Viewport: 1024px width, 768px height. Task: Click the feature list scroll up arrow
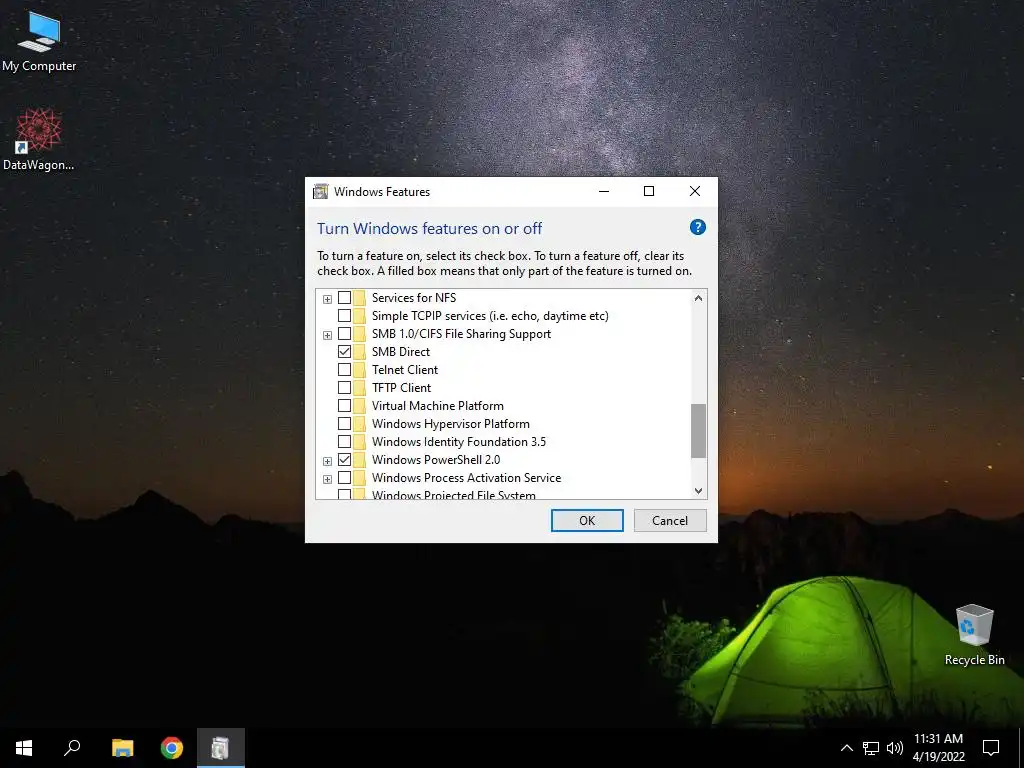[698, 298]
